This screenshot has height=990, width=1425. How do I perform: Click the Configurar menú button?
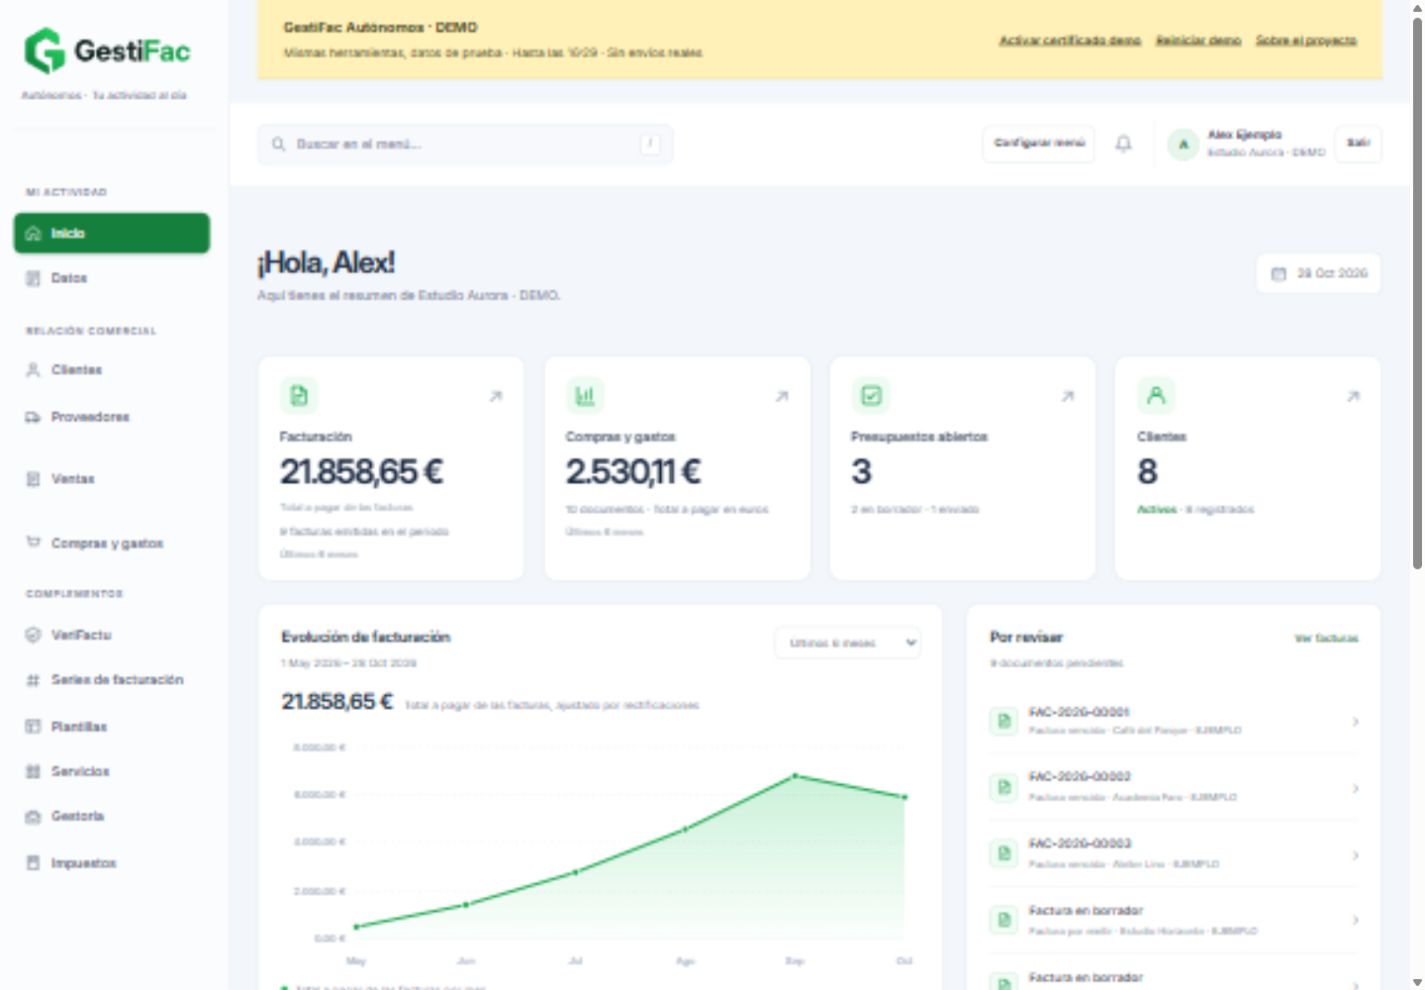(1039, 143)
